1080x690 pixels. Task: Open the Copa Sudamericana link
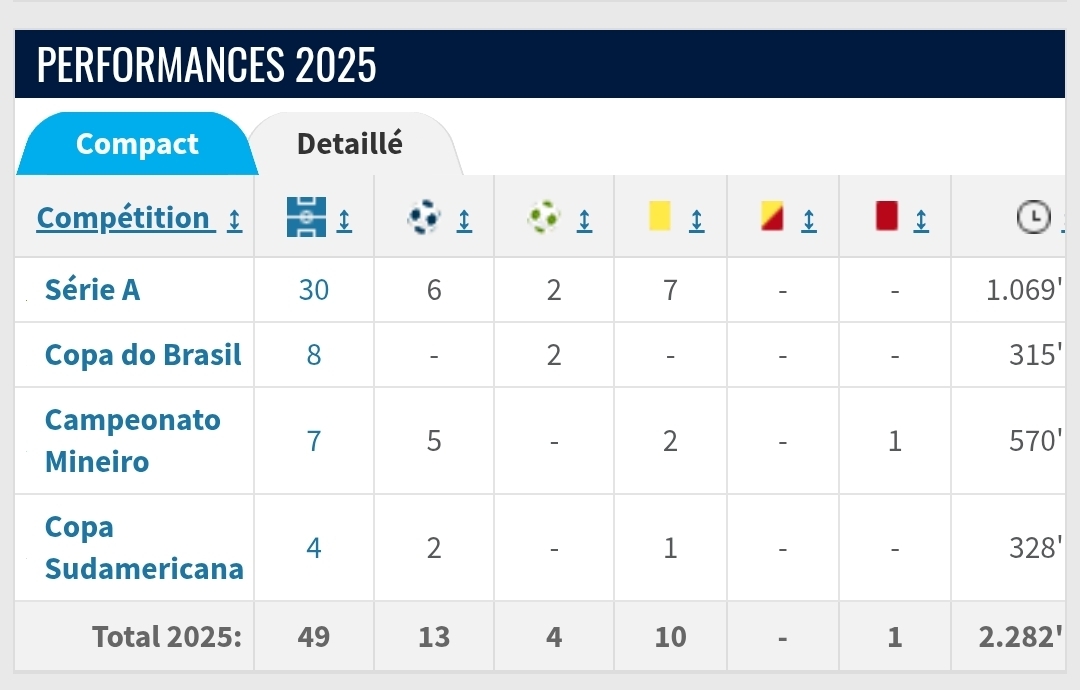(x=144, y=548)
